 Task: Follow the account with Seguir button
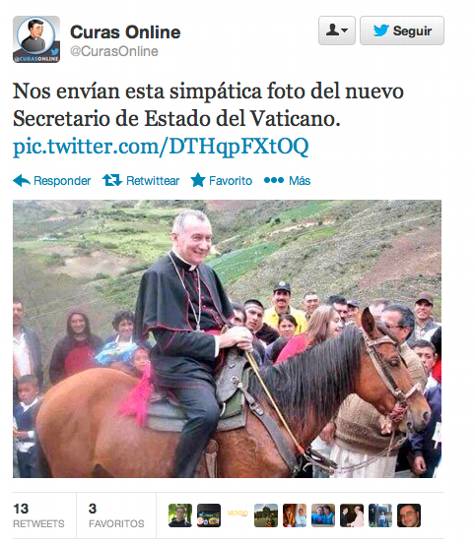(x=402, y=31)
